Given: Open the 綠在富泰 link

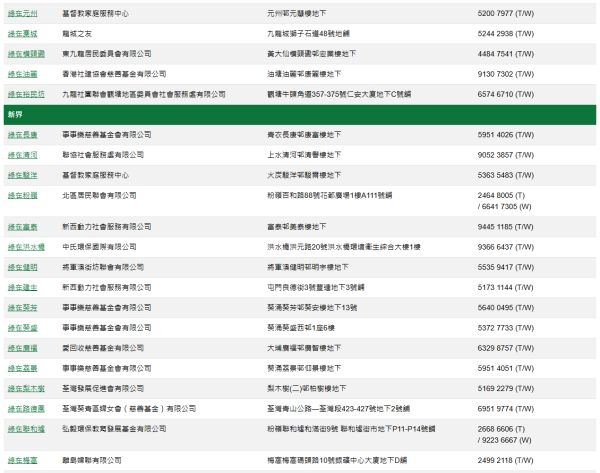Looking at the screenshot, I should click(23, 227).
